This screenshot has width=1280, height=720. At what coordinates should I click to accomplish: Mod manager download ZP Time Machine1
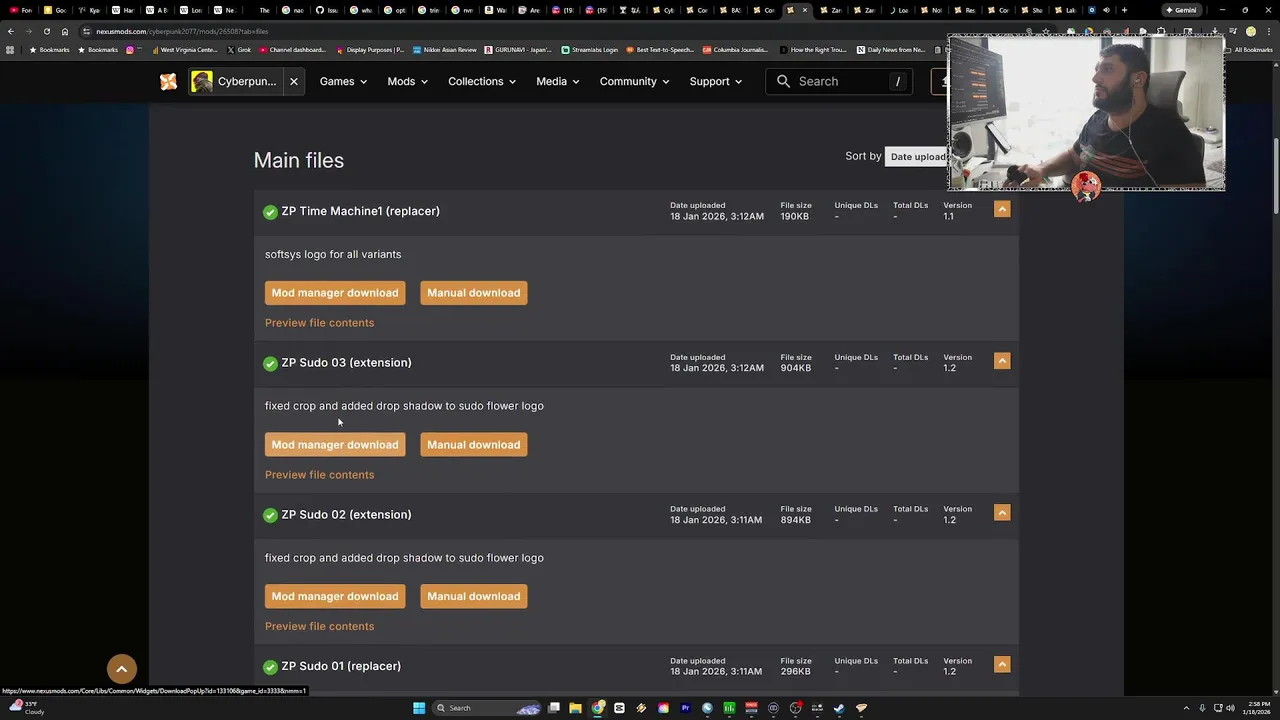point(335,293)
